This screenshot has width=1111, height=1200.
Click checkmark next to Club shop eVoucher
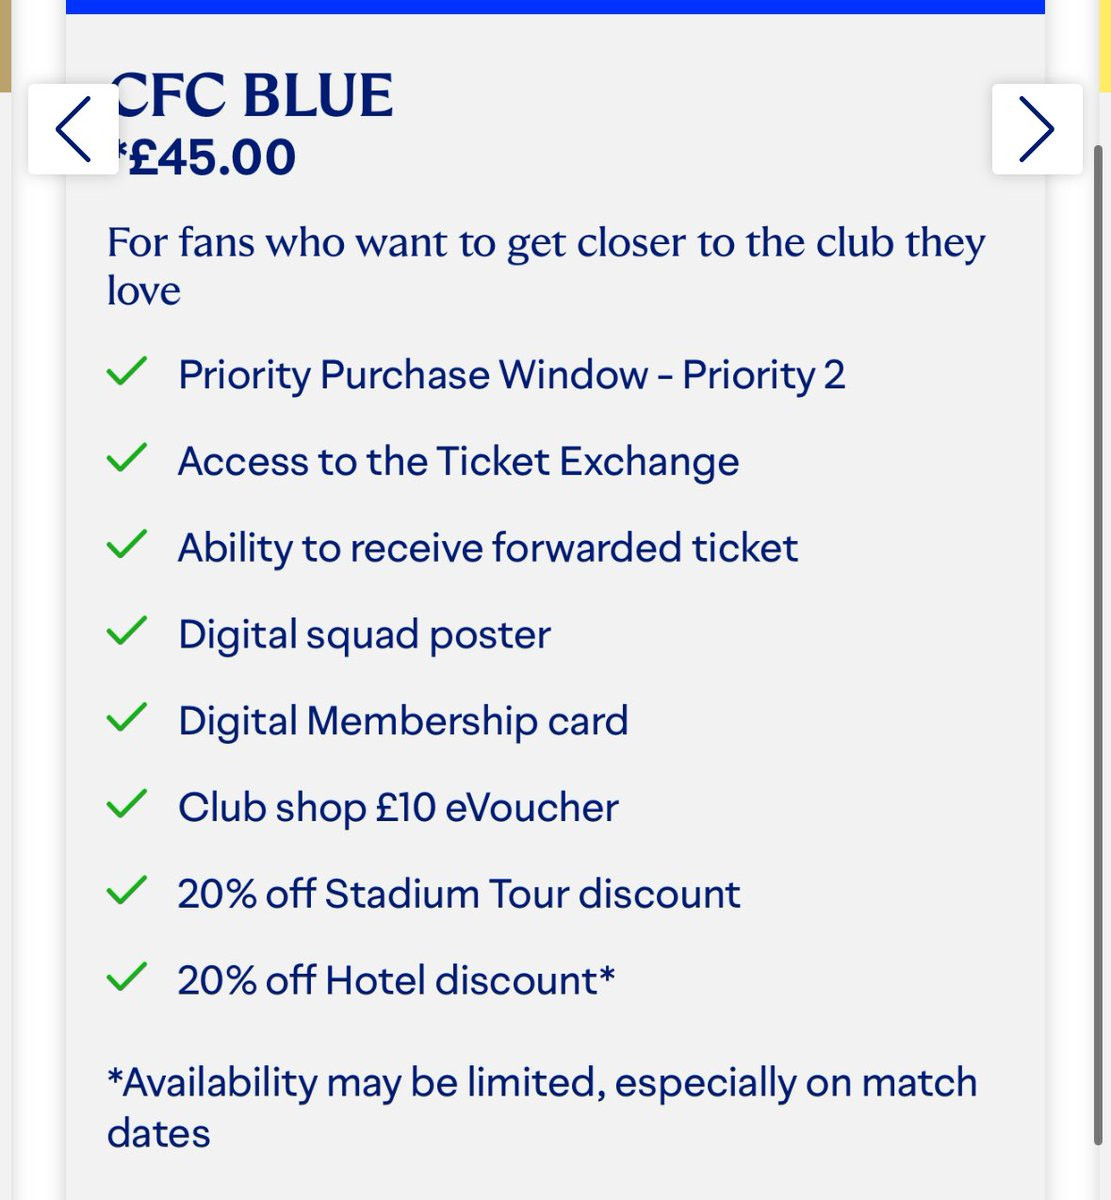(126, 805)
